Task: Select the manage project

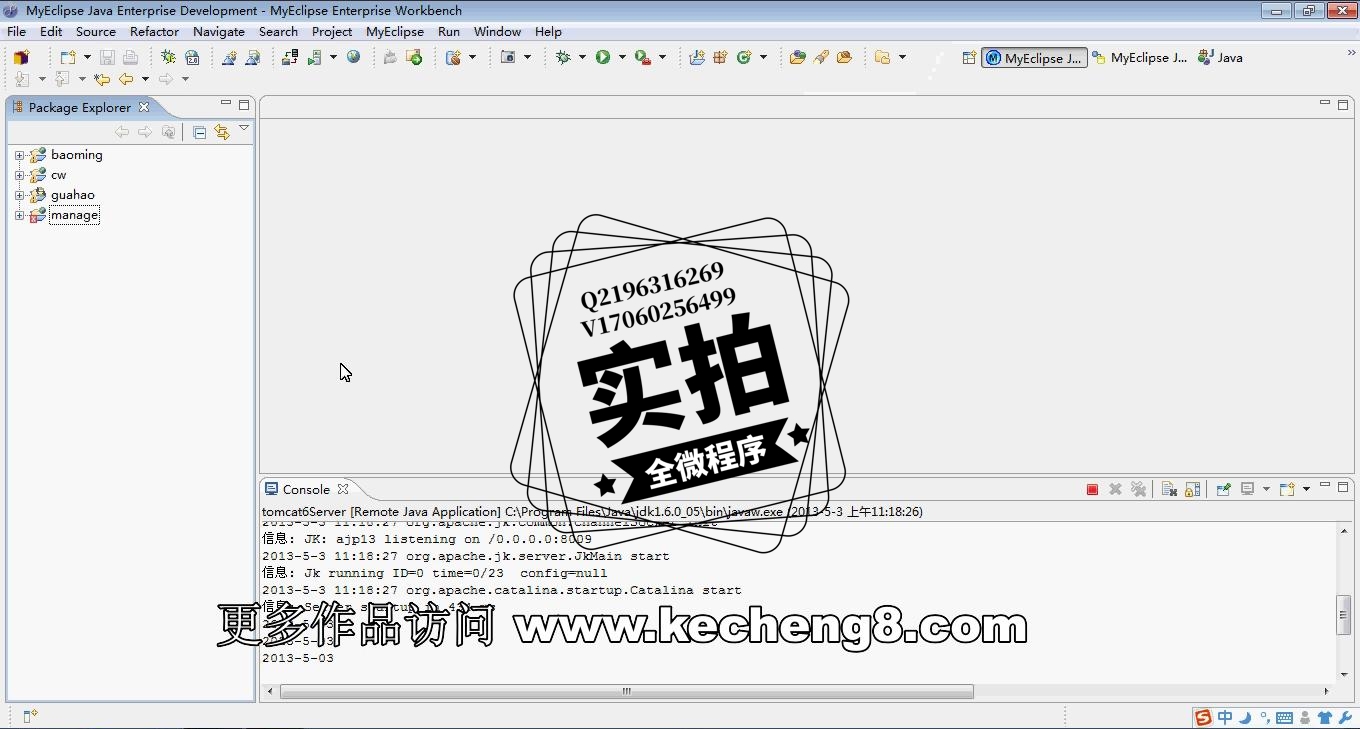Action: [74, 215]
